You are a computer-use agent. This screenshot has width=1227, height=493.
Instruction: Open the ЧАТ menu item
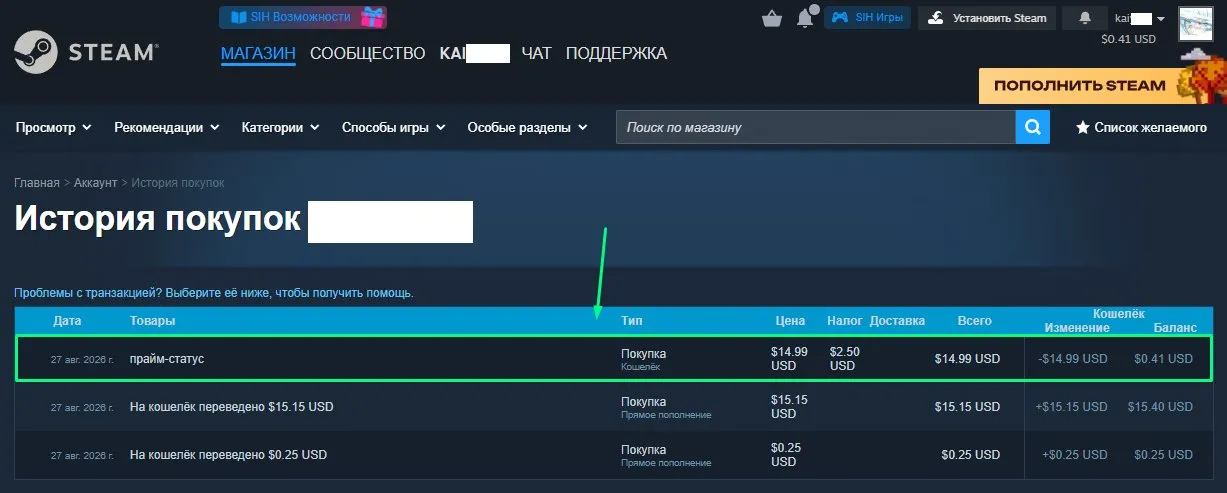(537, 53)
